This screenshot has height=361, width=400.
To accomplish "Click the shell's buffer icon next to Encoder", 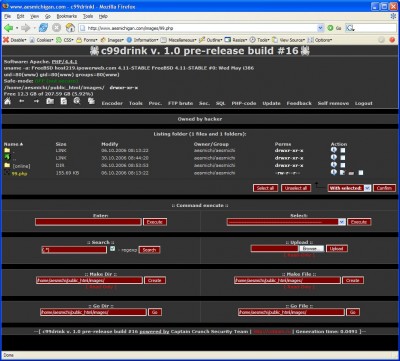I will (91, 101).
